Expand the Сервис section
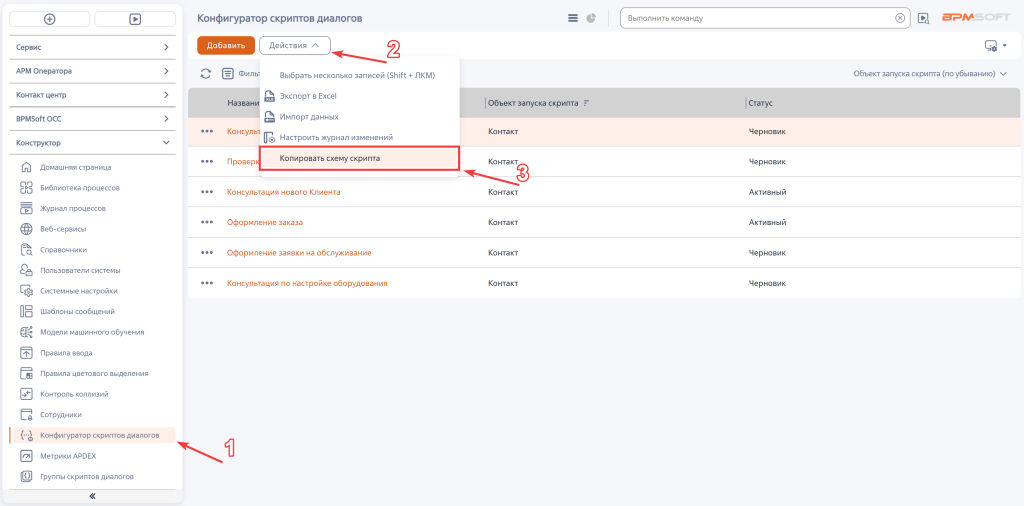The image size is (1024, 506). pos(92,47)
